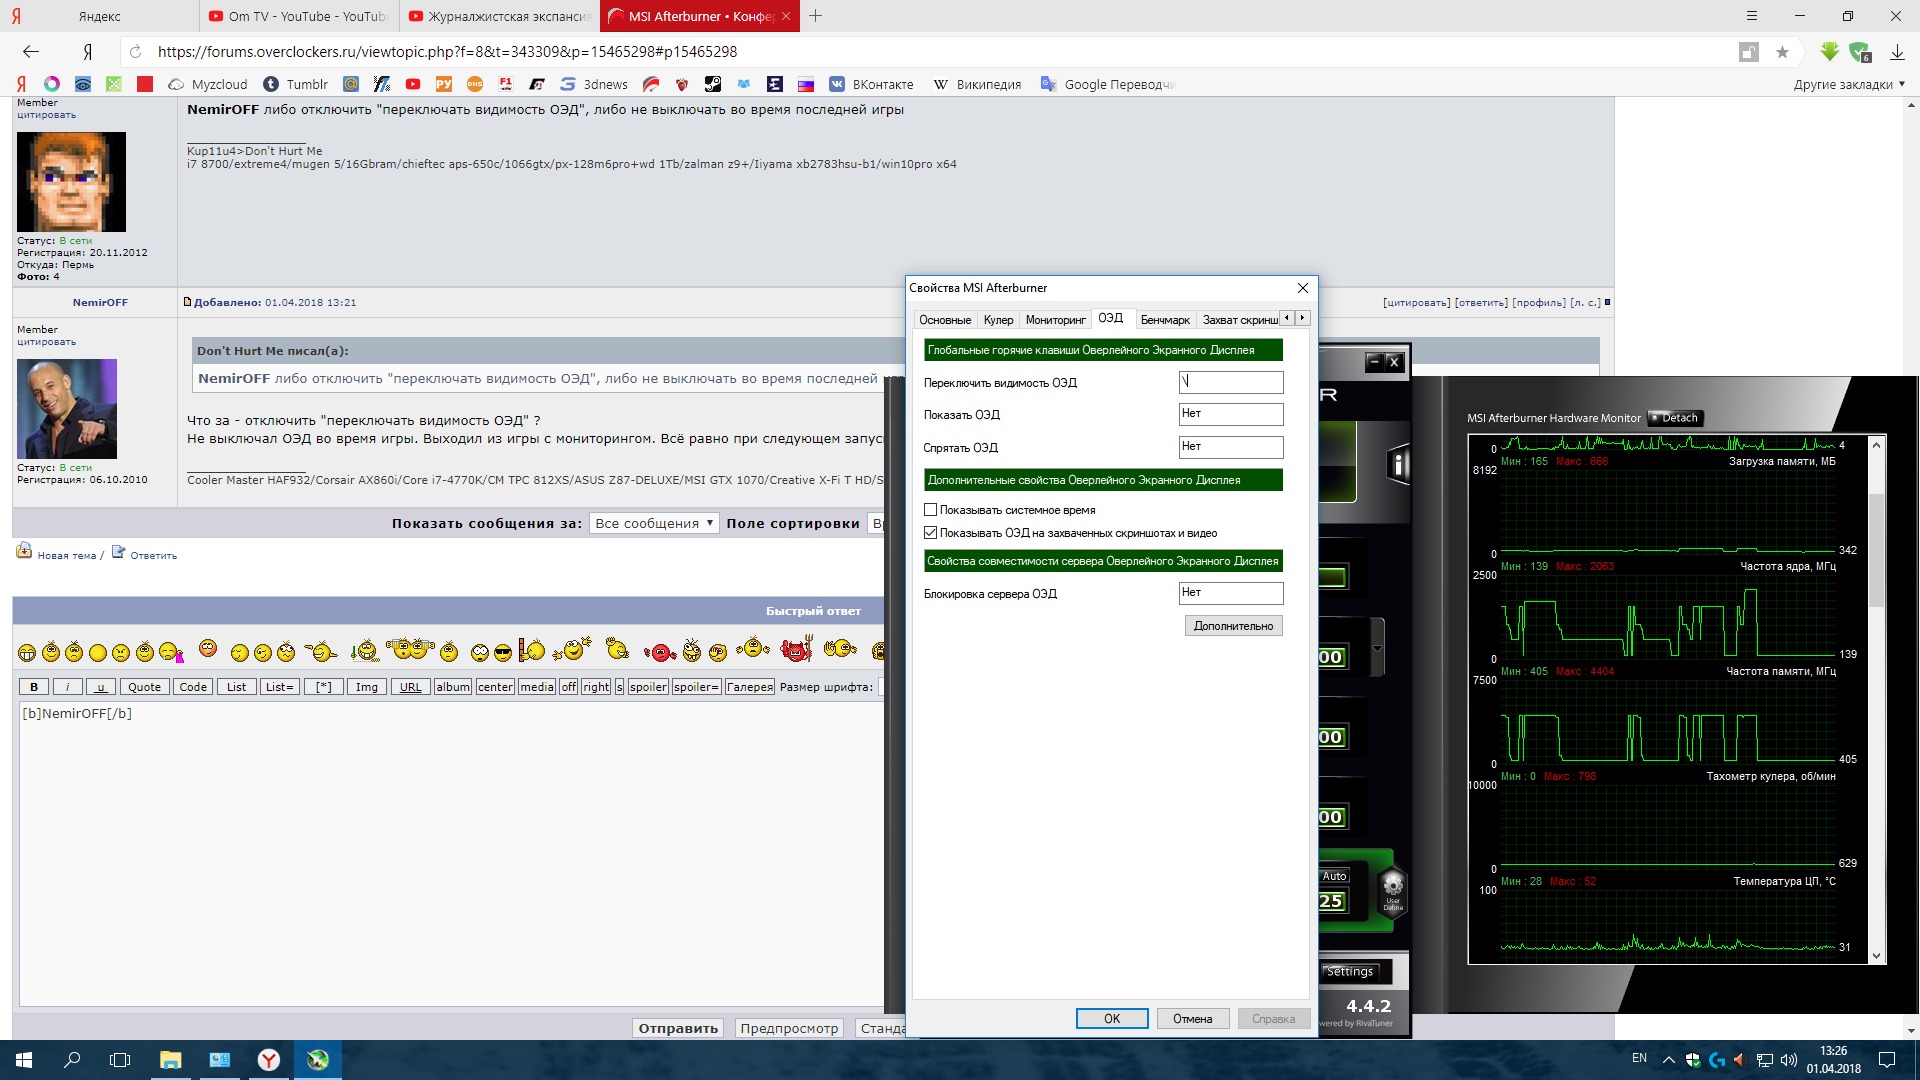The height and width of the screenshot is (1080, 1920).
Task: Insert the first smiley emoticon
Action: [x=27, y=653]
